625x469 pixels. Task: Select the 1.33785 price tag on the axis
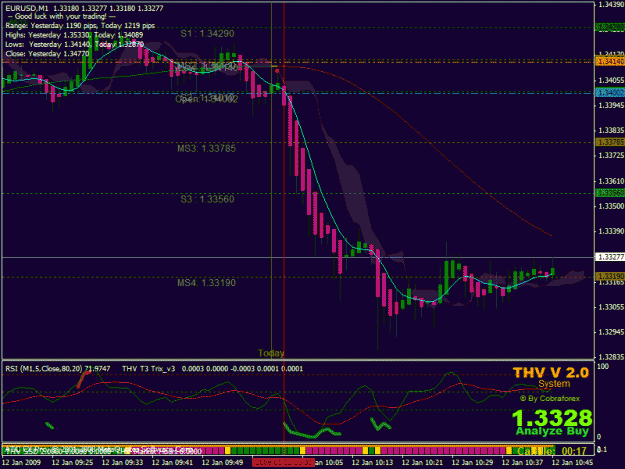610,142
